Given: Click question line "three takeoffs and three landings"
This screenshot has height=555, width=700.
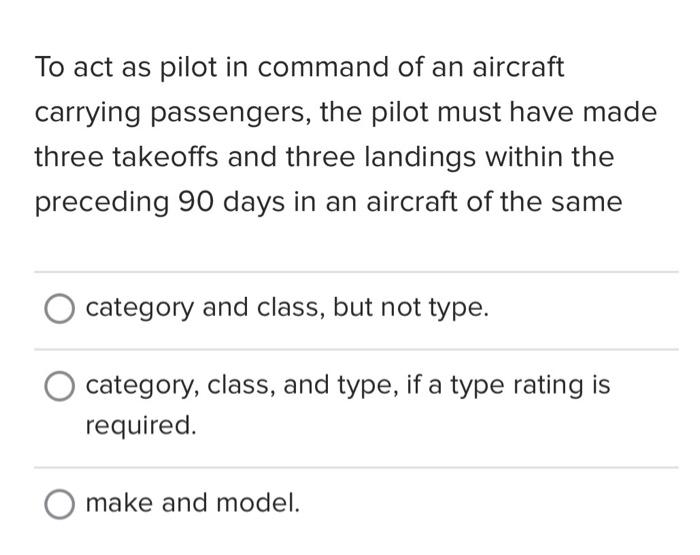Looking at the screenshot, I should (325, 157).
